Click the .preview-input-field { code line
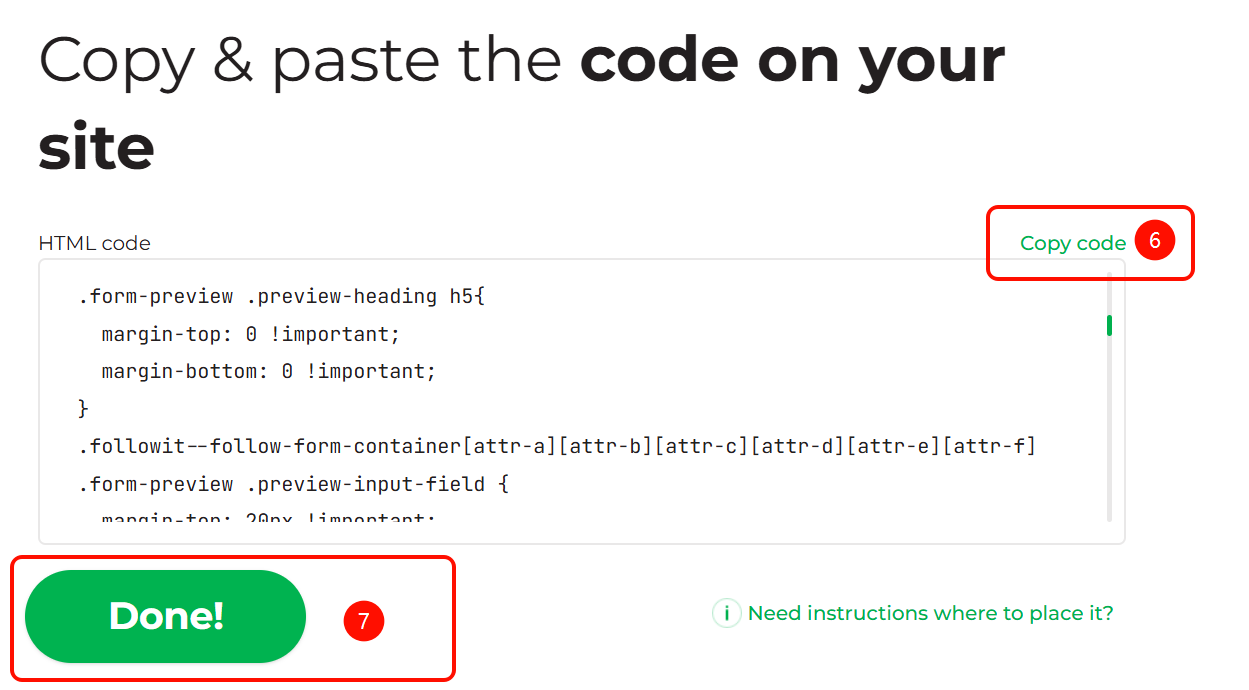The width and height of the screenshot is (1249, 690). (294, 484)
